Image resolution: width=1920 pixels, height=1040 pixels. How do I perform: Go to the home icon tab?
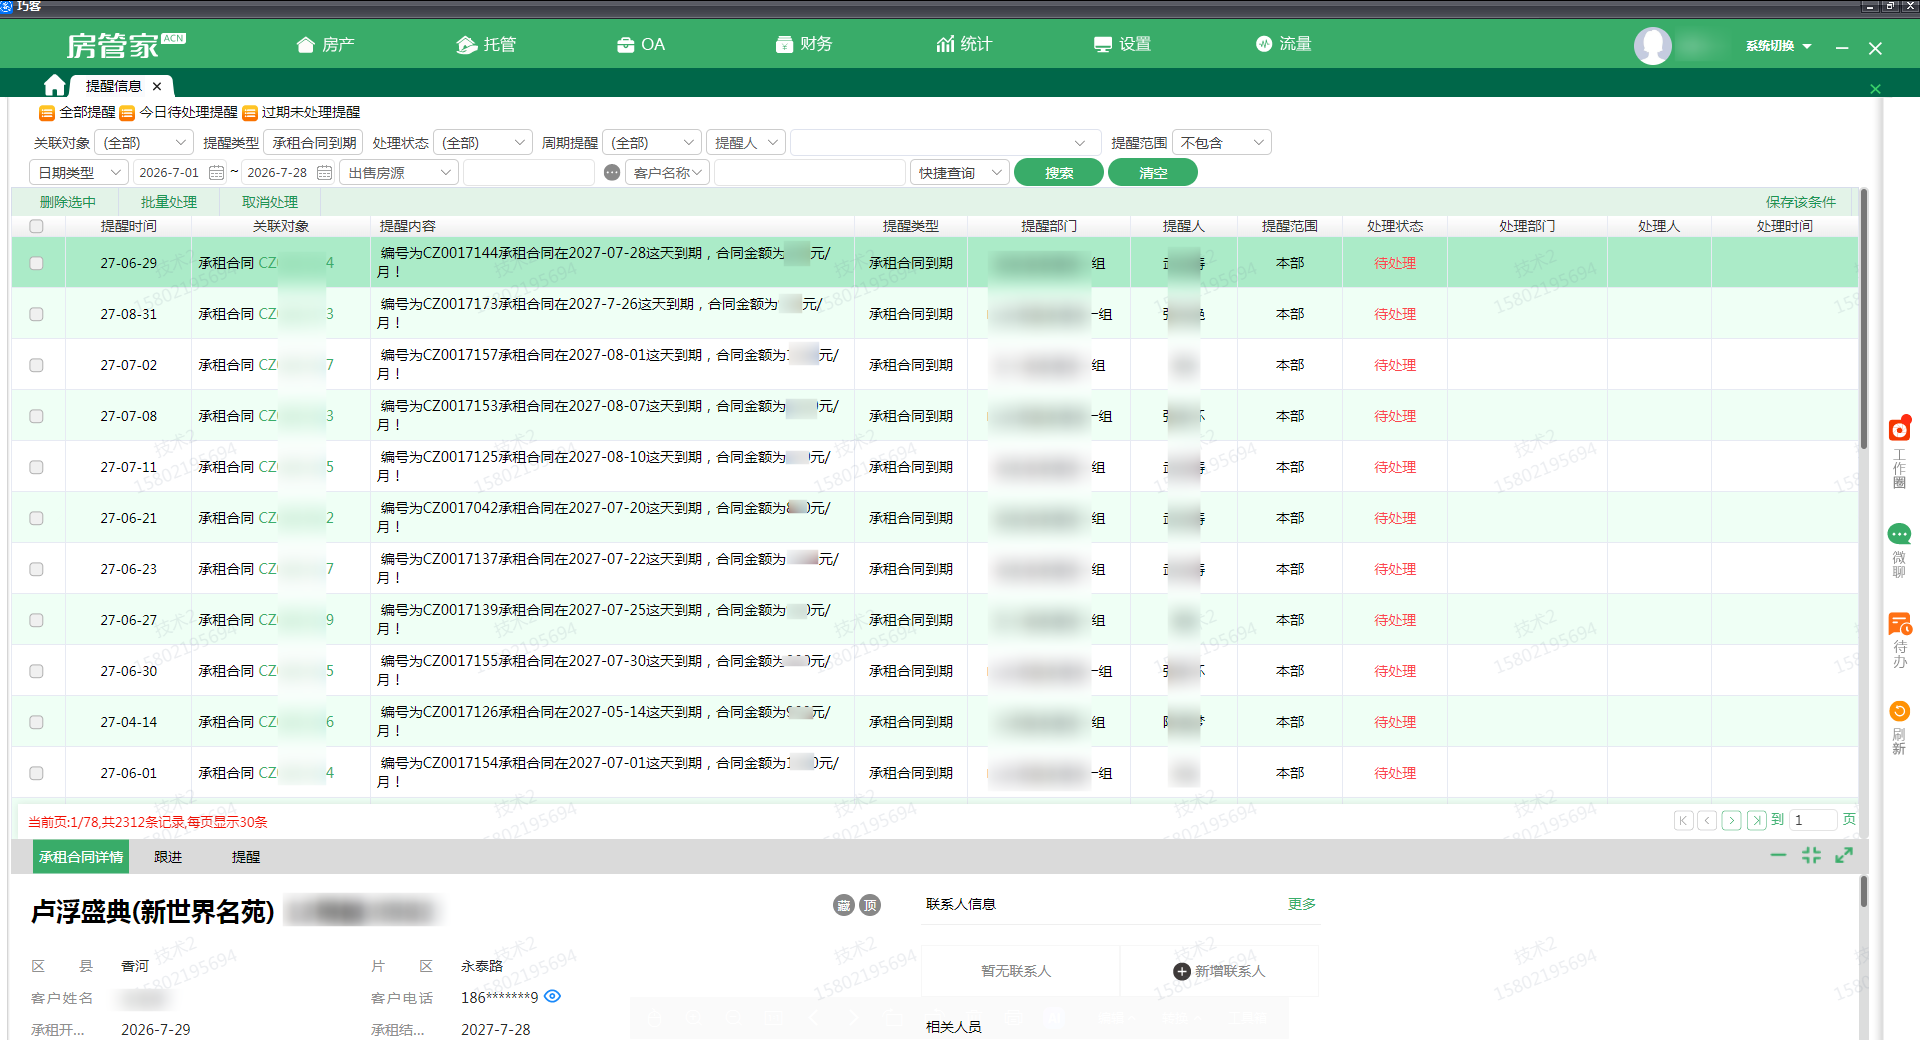click(x=55, y=85)
